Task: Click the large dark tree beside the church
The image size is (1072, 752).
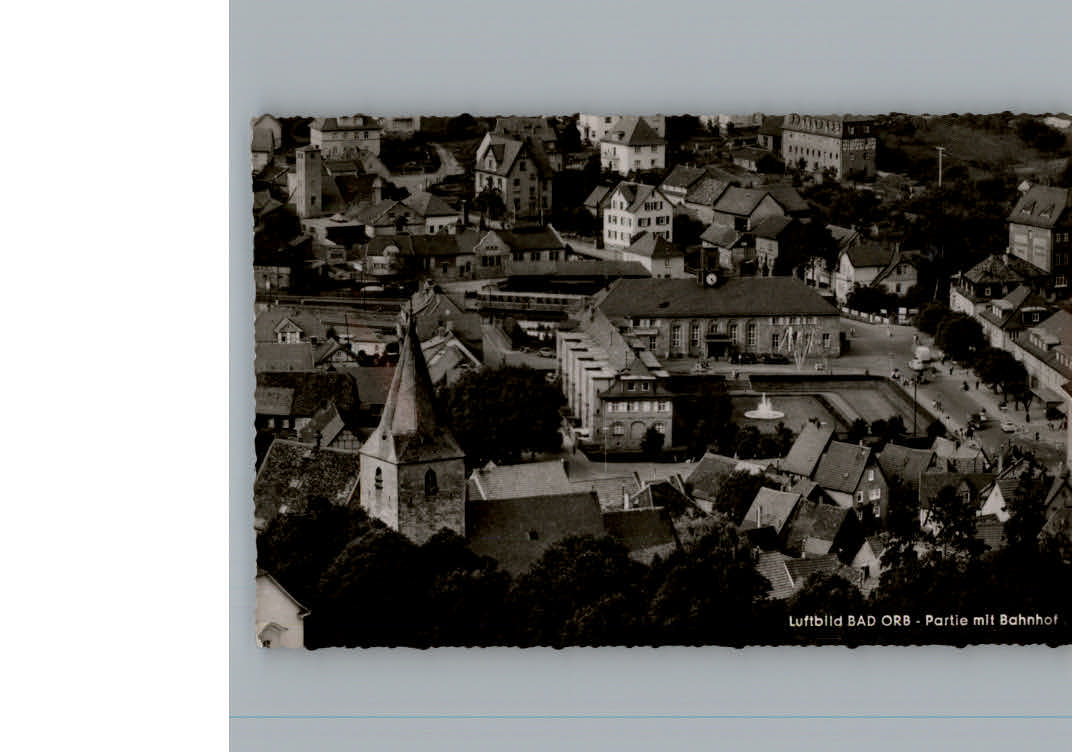Action: [503, 412]
